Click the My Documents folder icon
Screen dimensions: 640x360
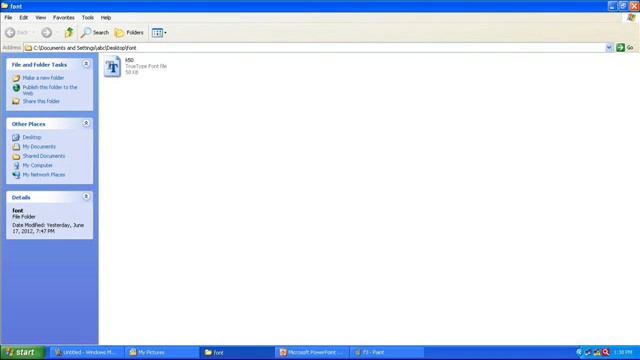16,147
